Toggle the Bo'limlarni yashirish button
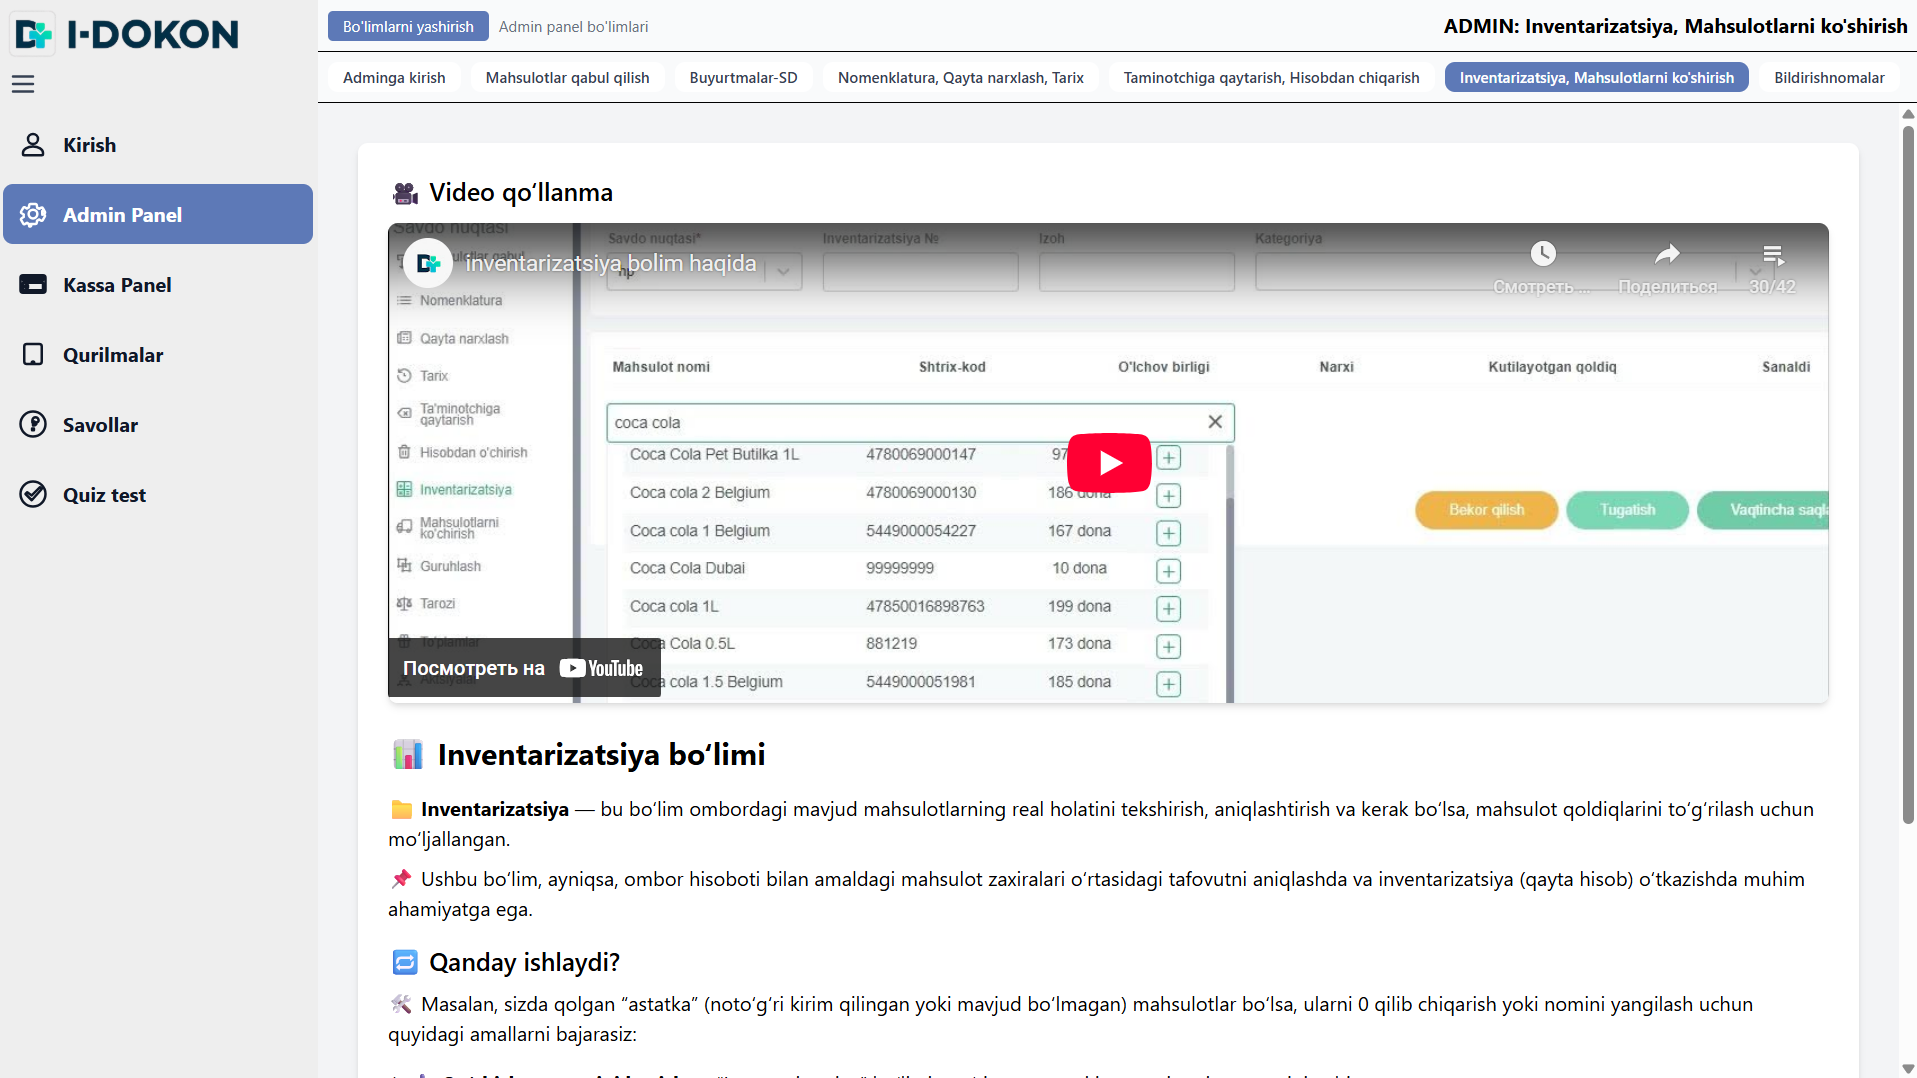 tap(408, 27)
